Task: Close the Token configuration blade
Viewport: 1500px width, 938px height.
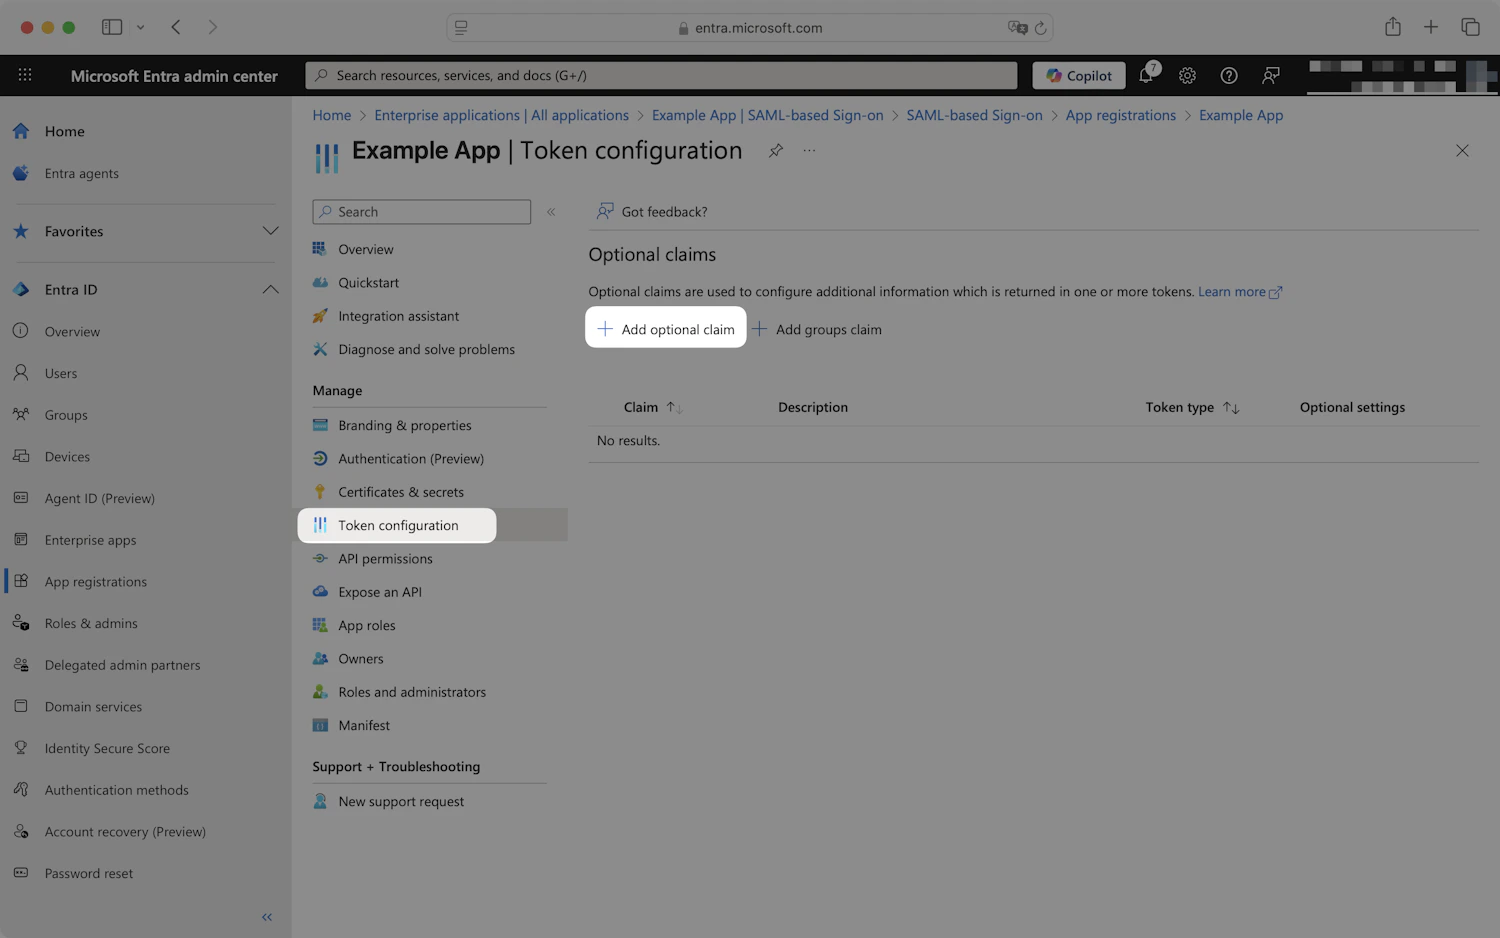Action: click(x=1462, y=151)
